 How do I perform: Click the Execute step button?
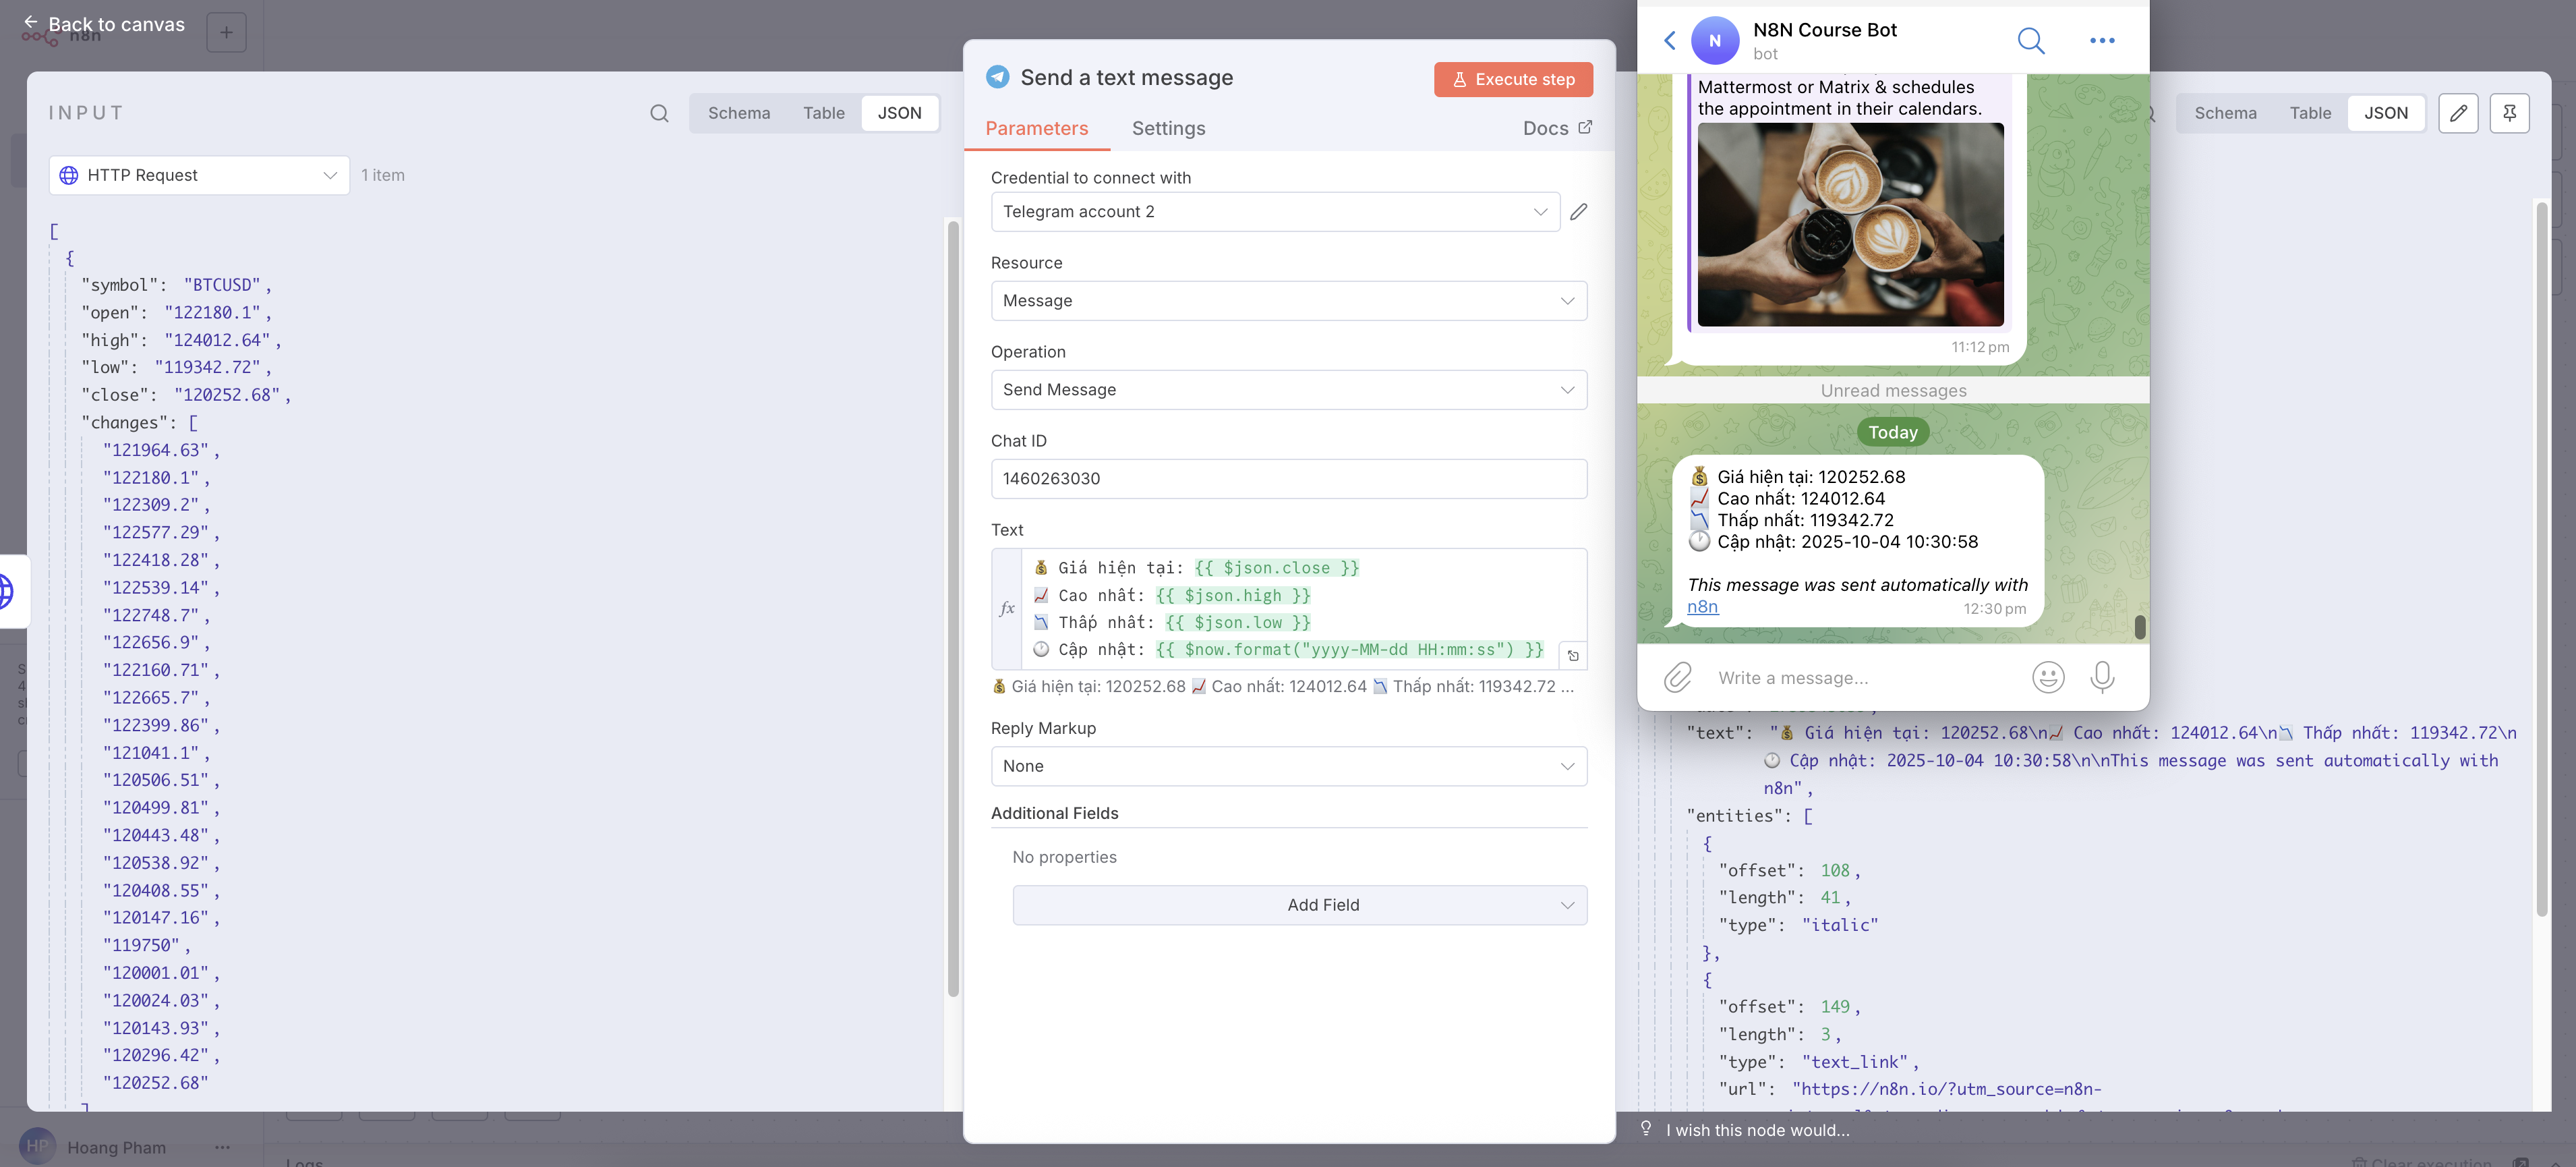pos(1513,79)
